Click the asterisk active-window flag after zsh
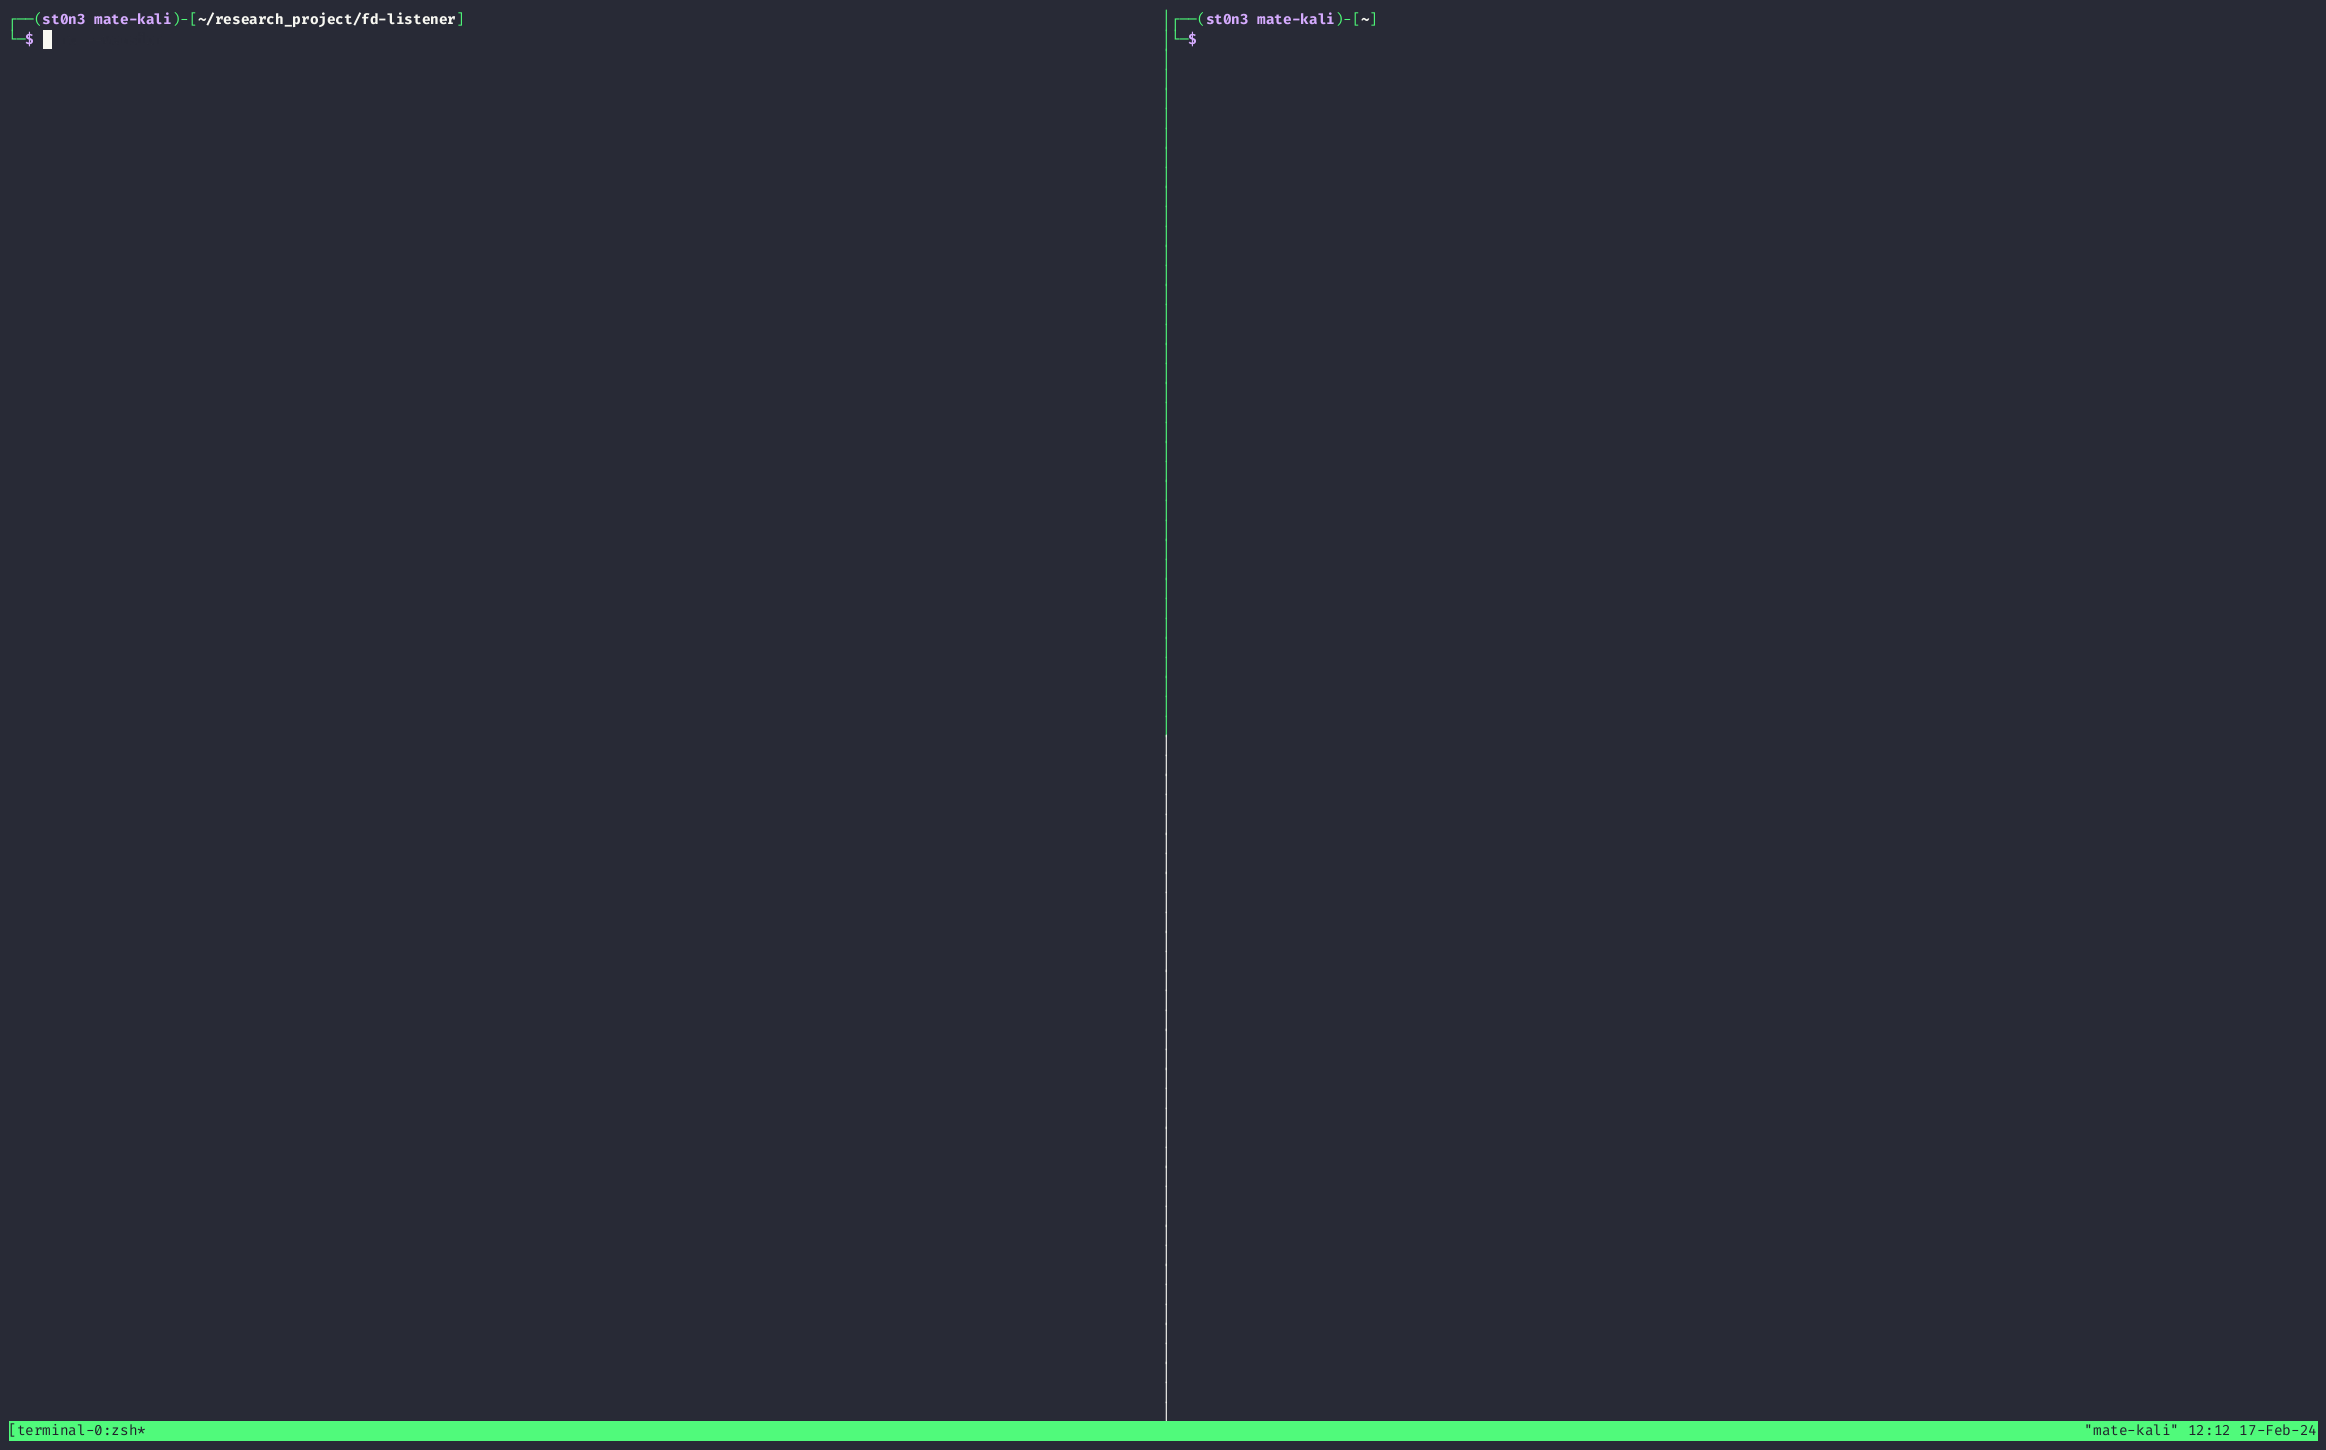Viewport: 2326px width, 1450px height. (142, 1430)
